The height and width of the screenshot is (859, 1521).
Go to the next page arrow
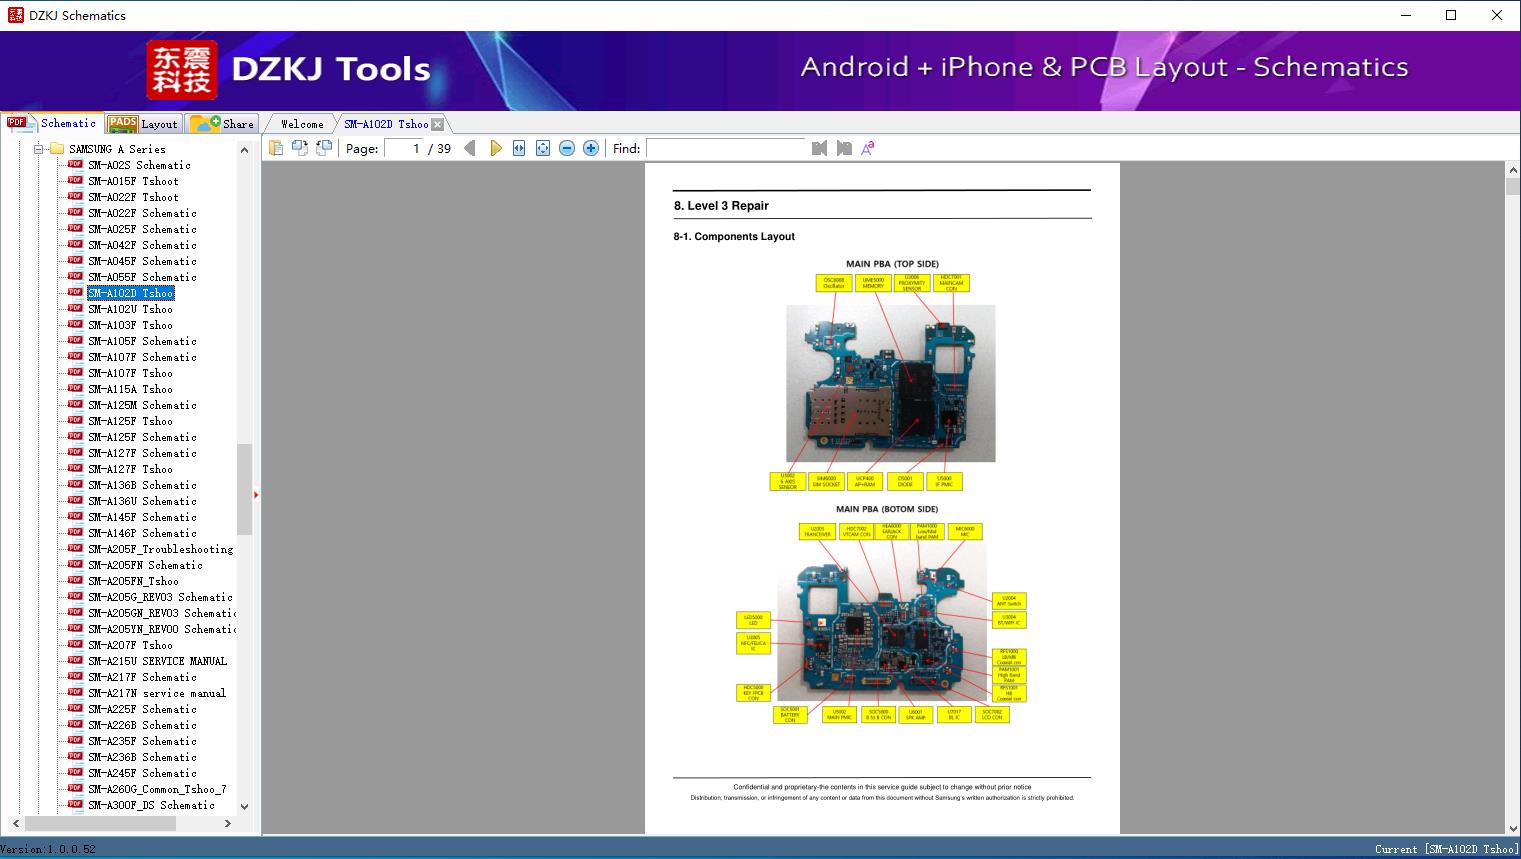click(495, 148)
